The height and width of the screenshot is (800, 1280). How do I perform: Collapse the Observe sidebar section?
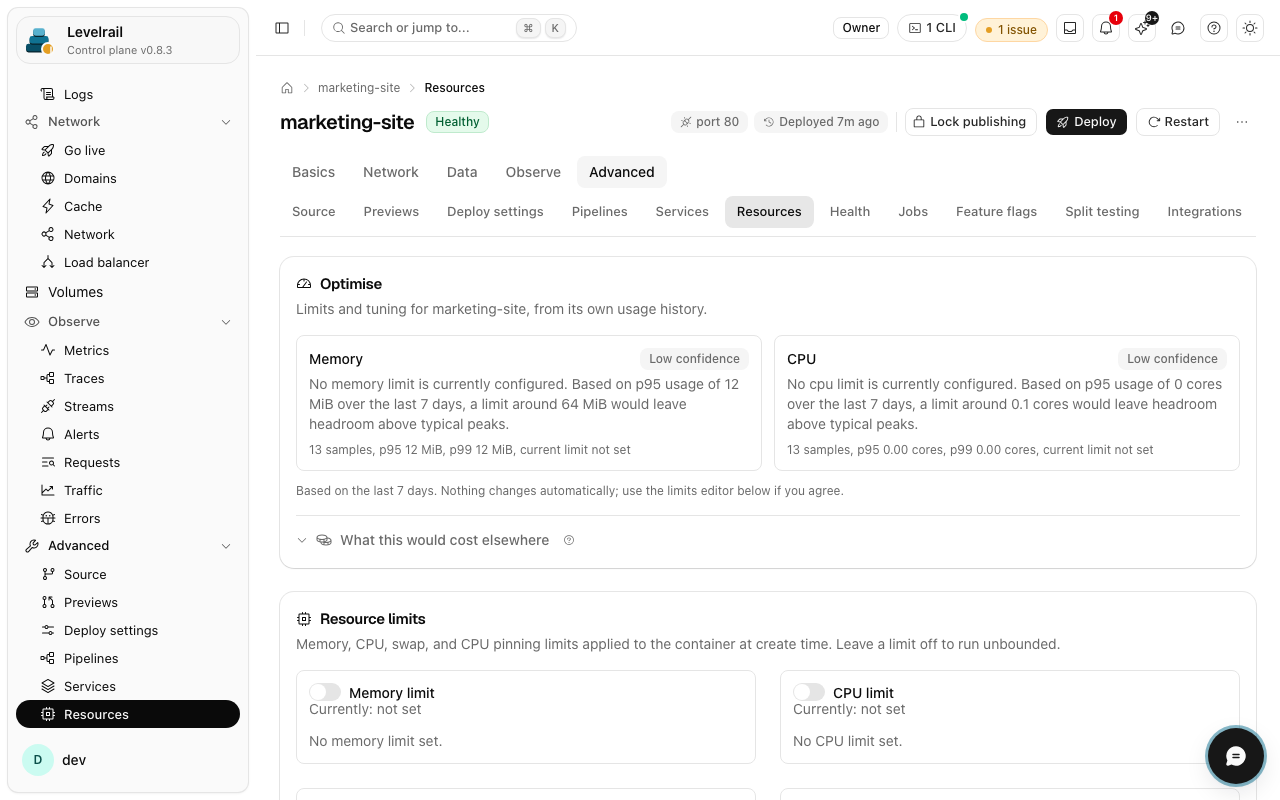[128, 322]
